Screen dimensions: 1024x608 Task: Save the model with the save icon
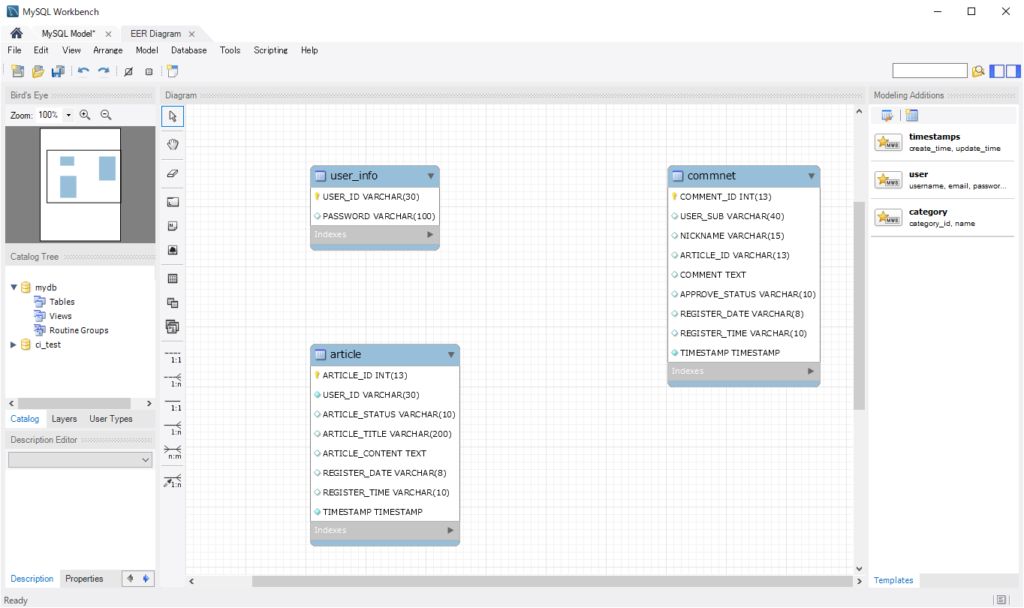click(x=58, y=71)
